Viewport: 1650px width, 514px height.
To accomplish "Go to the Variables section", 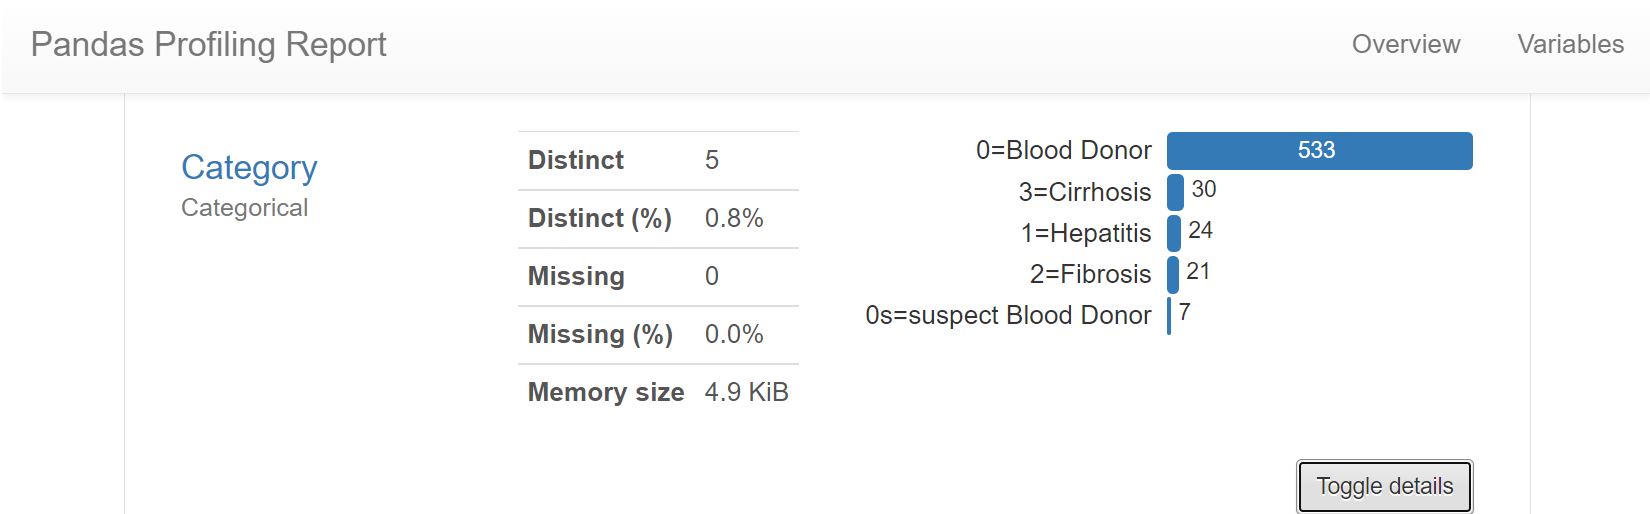I will click(1570, 44).
